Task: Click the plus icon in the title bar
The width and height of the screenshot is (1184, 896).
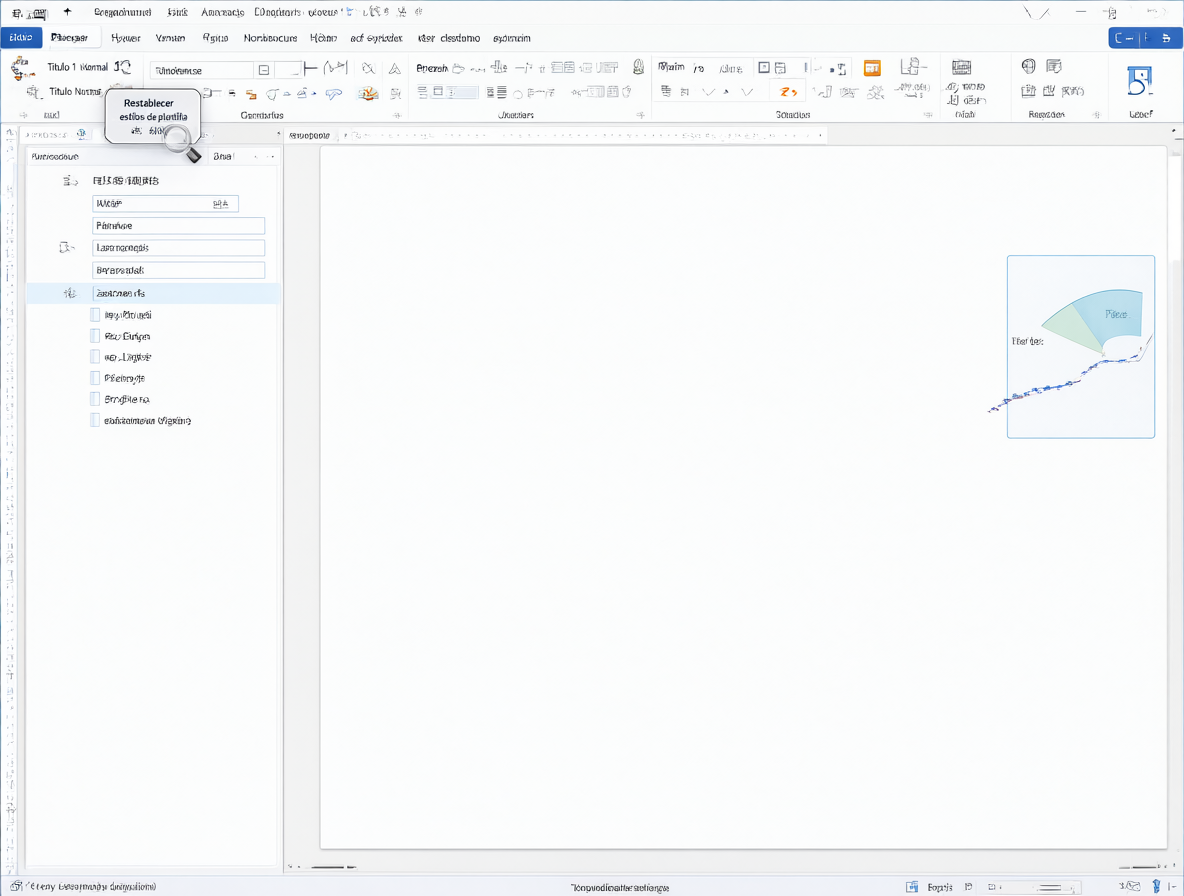Action: click(67, 11)
